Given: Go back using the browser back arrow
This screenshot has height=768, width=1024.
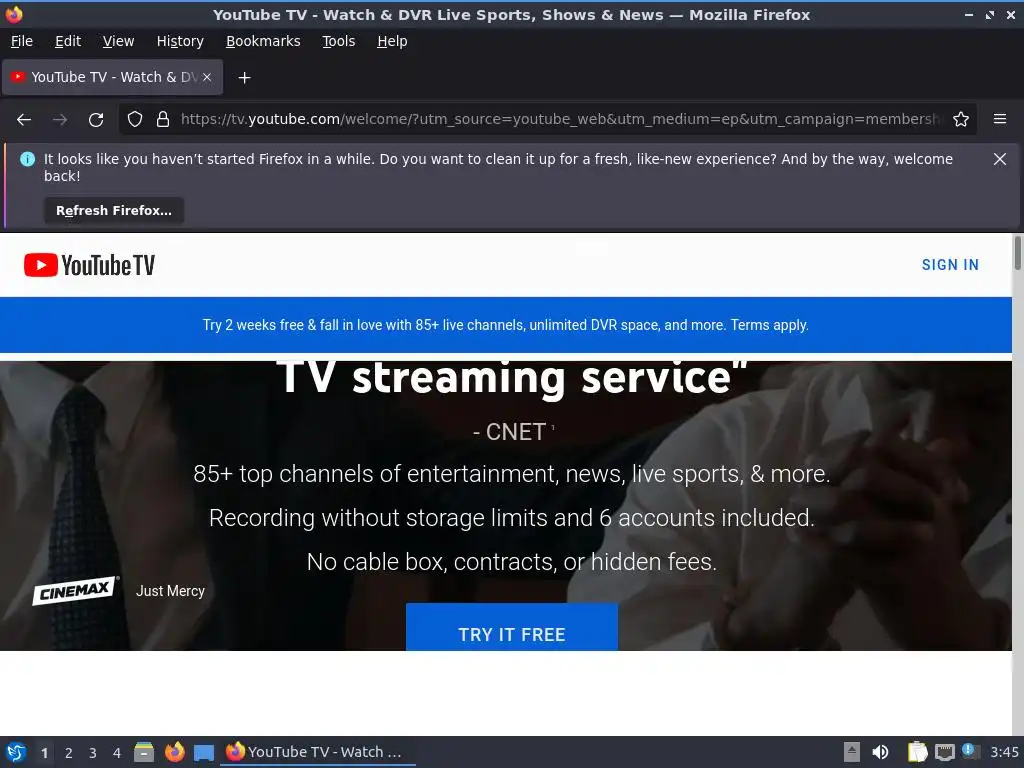Looking at the screenshot, I should coord(24,120).
